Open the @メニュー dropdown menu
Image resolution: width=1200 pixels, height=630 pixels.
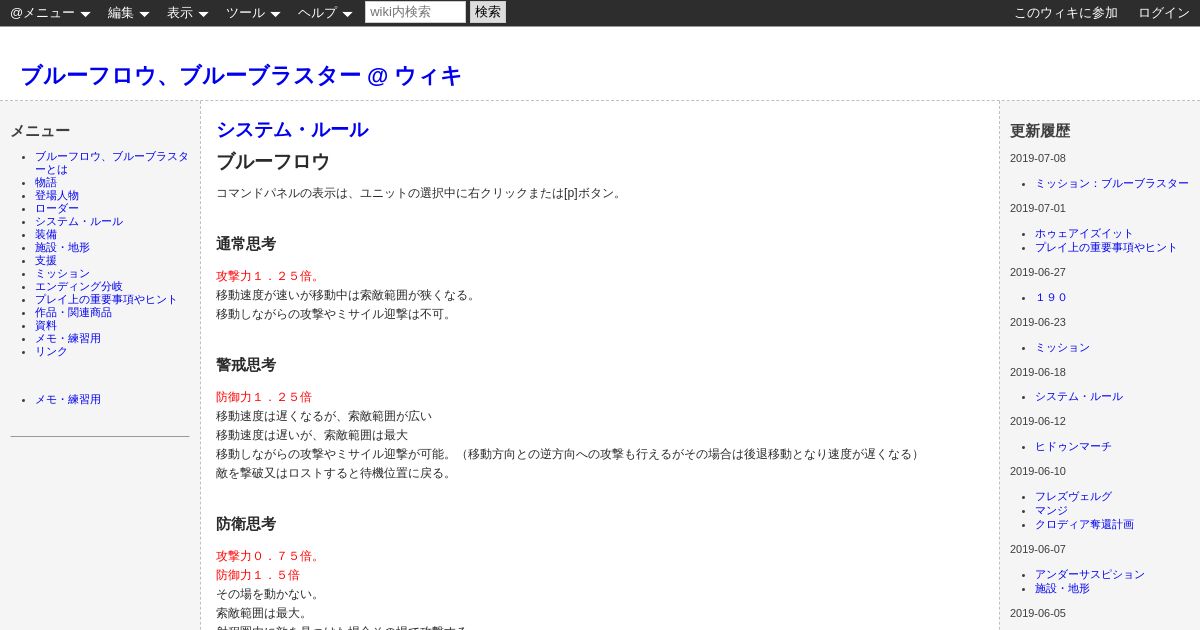coord(50,13)
